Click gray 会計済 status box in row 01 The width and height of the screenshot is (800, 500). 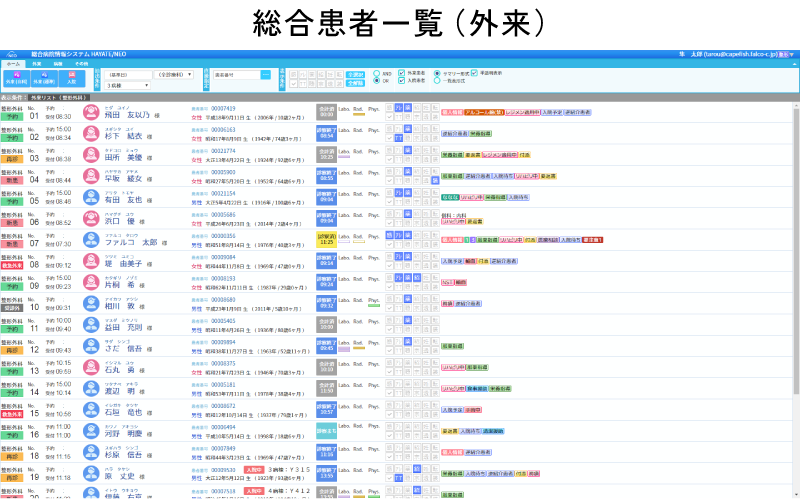point(326,112)
